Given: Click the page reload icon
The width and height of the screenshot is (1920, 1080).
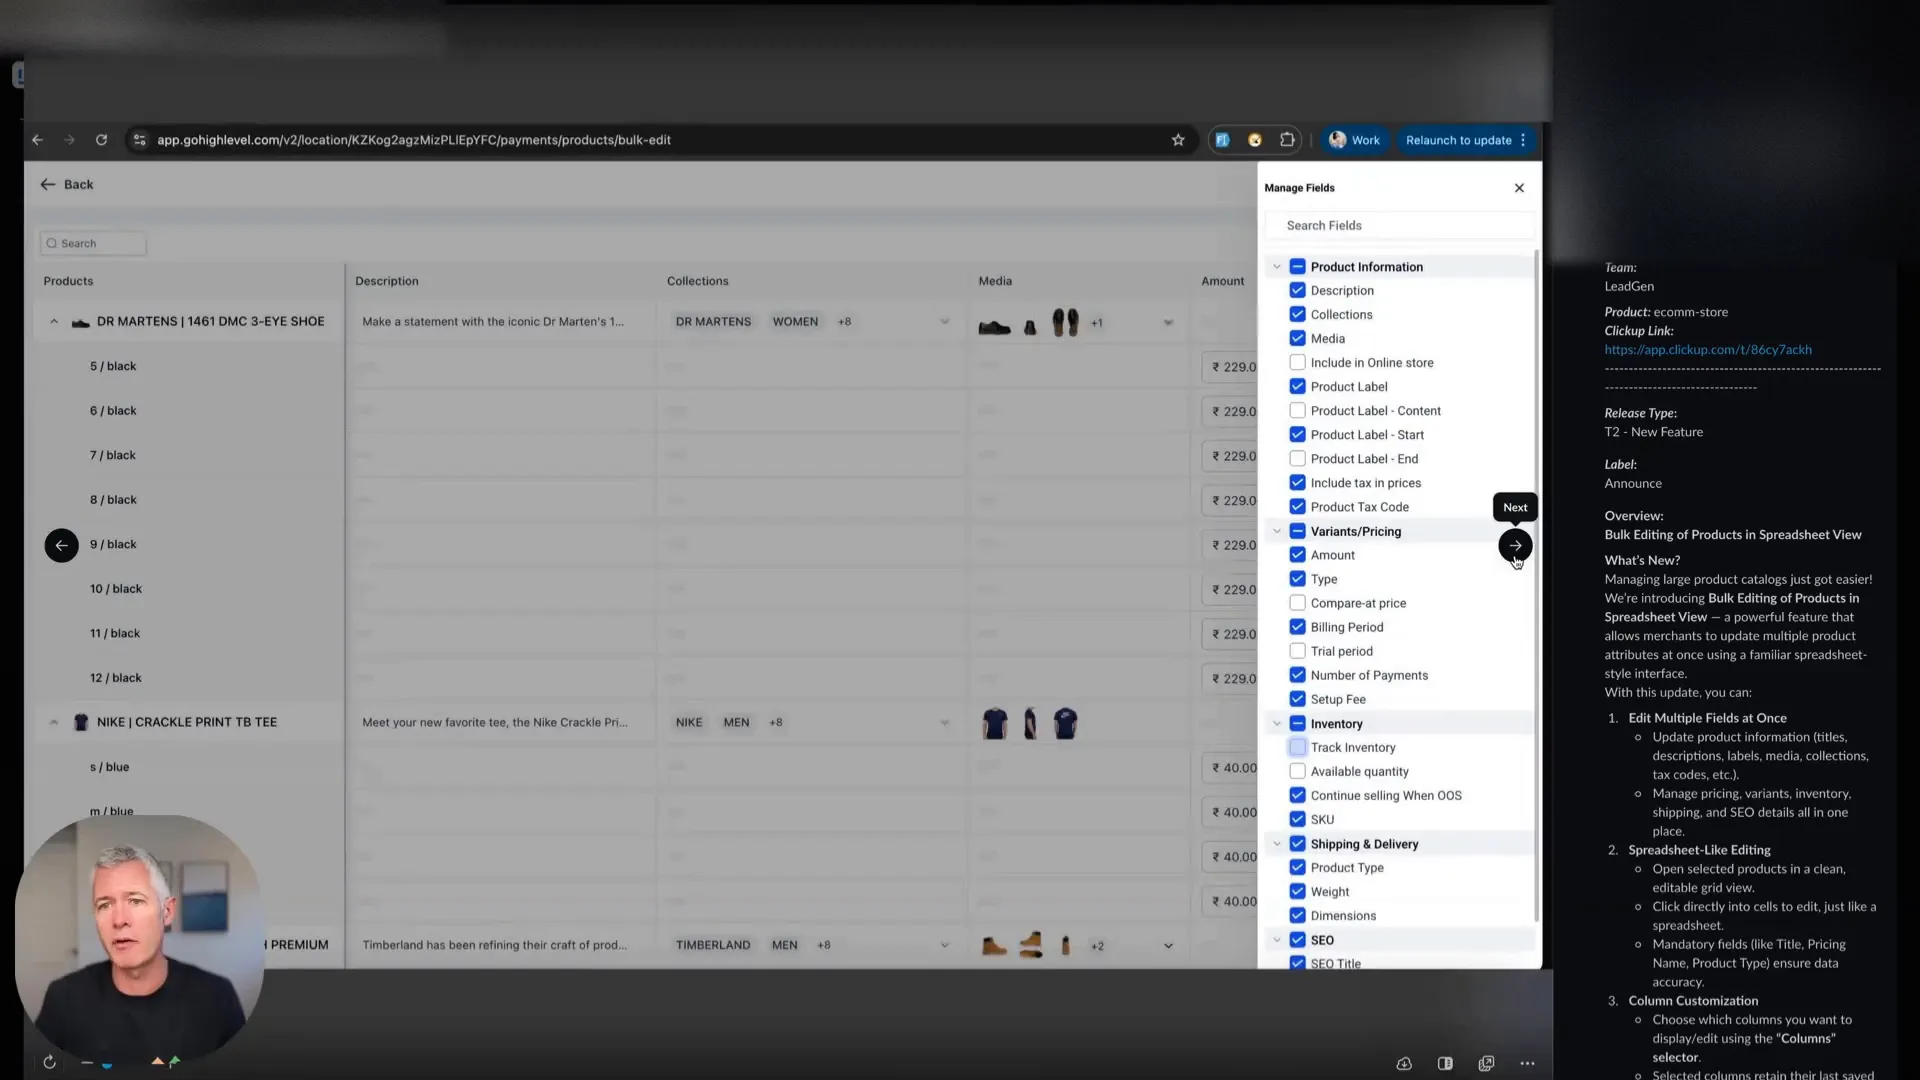Looking at the screenshot, I should pos(101,140).
